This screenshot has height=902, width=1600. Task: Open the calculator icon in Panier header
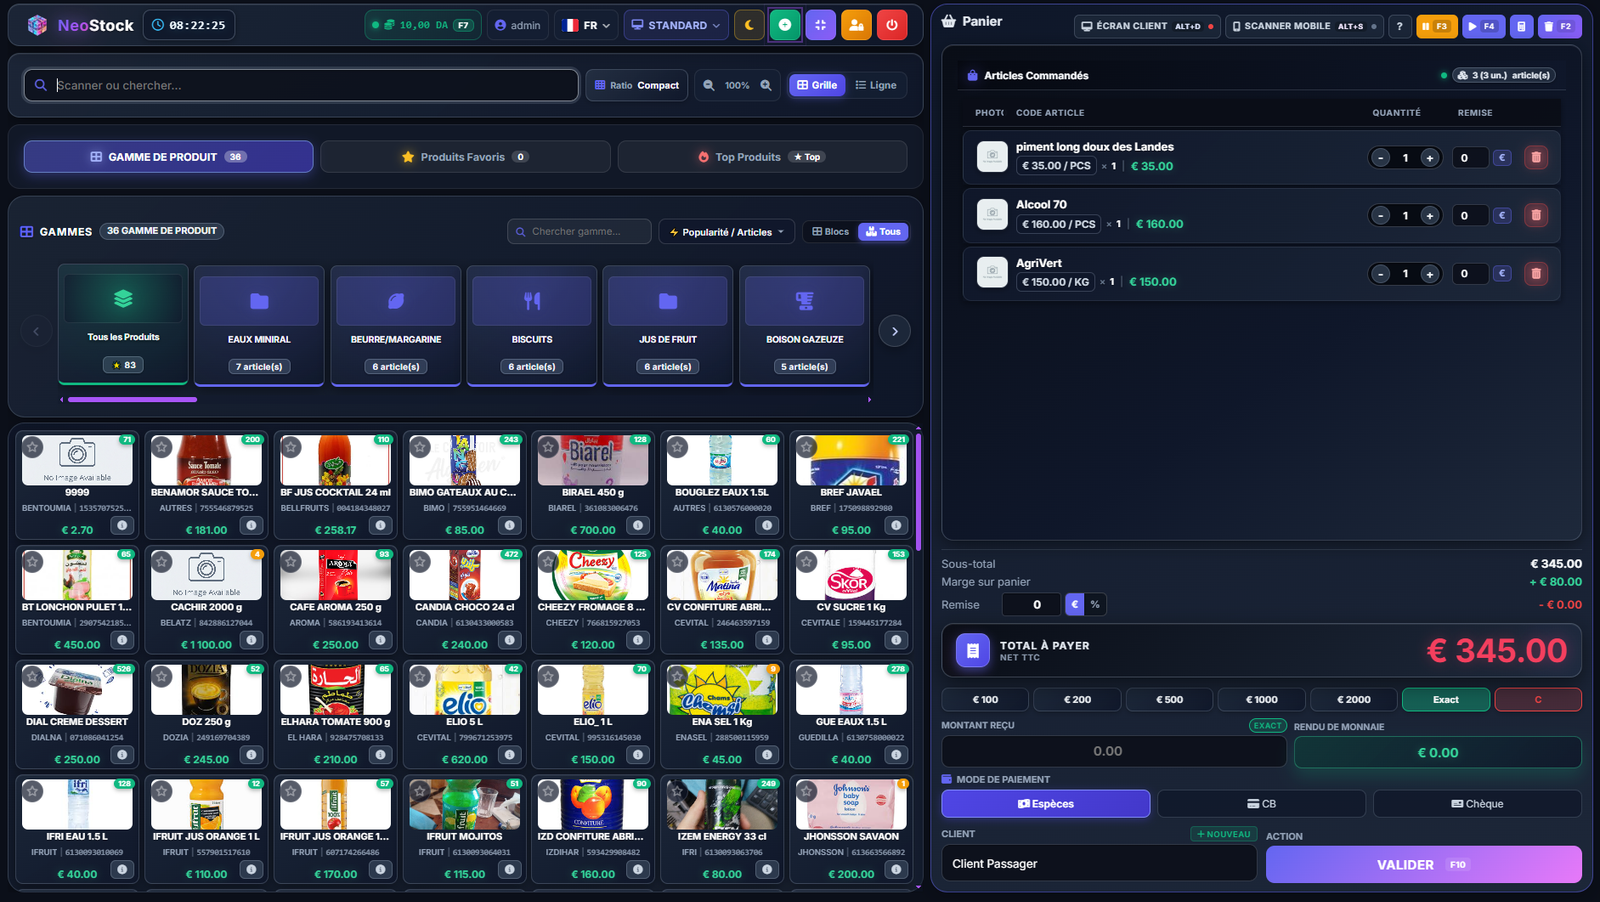point(1521,26)
